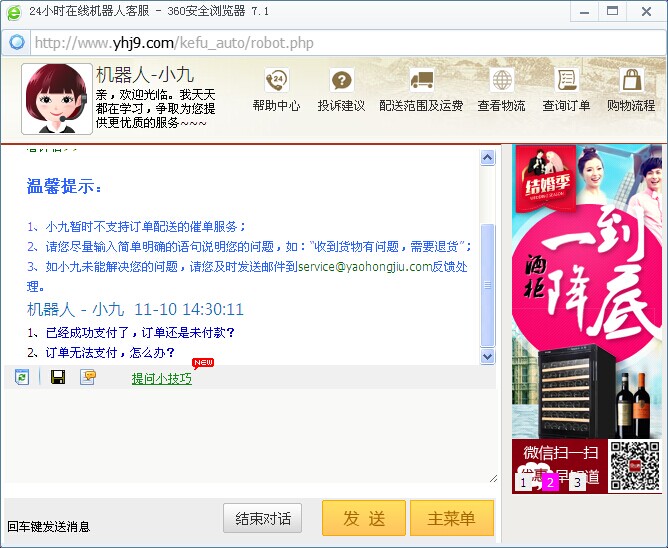This screenshot has height=548, width=668.
Task: Click the 主菜单 main menu button
Action: click(x=452, y=518)
